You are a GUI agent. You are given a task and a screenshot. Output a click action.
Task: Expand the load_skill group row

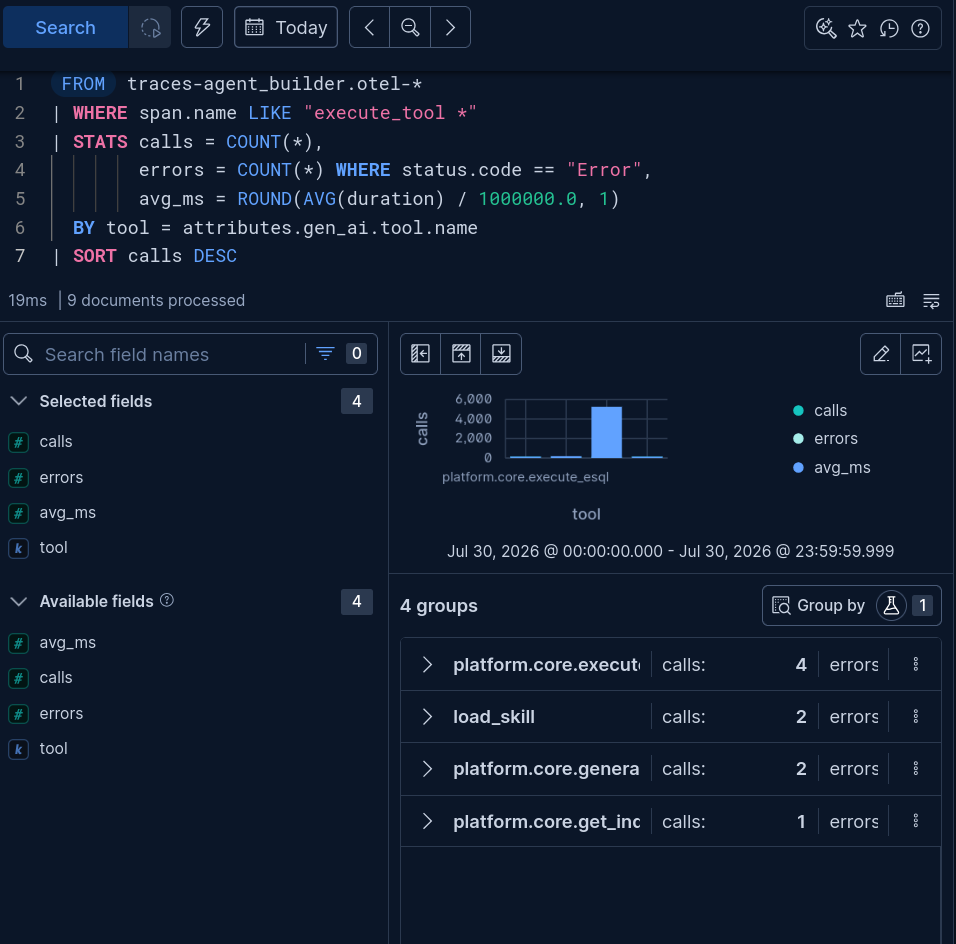tap(427, 717)
